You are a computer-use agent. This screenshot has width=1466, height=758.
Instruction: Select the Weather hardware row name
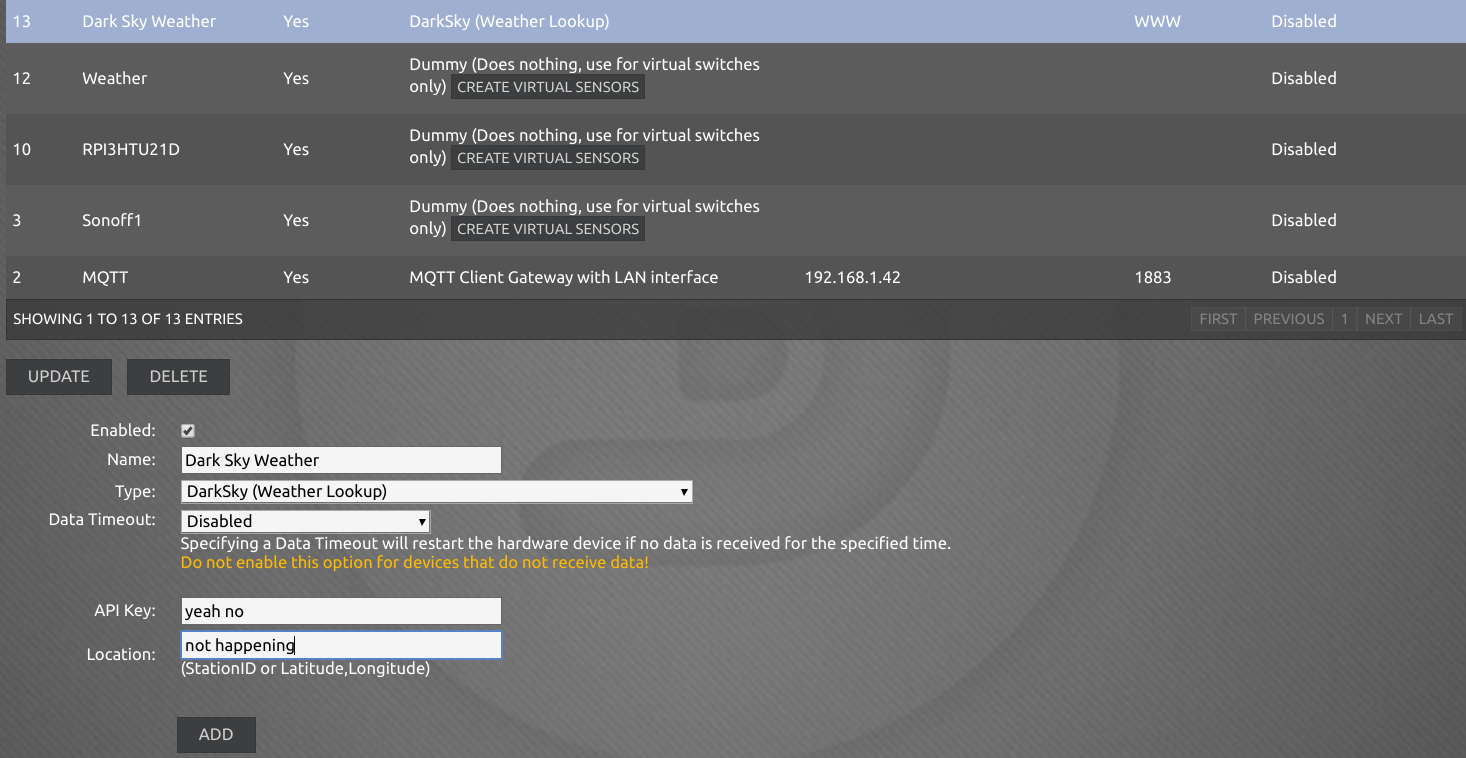[115, 78]
